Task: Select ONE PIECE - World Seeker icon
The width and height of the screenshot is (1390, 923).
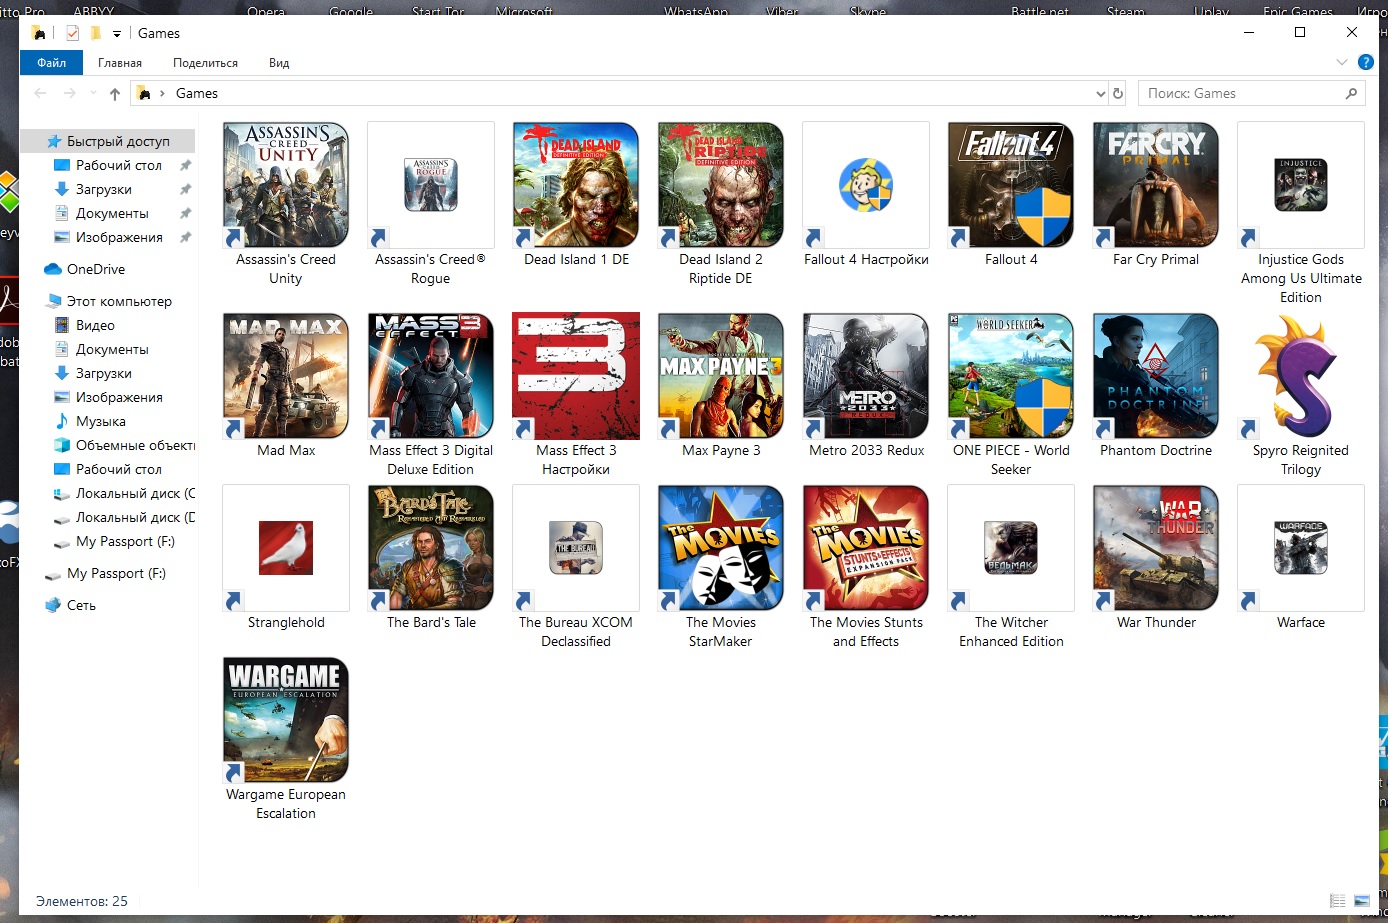Action: coord(1011,376)
